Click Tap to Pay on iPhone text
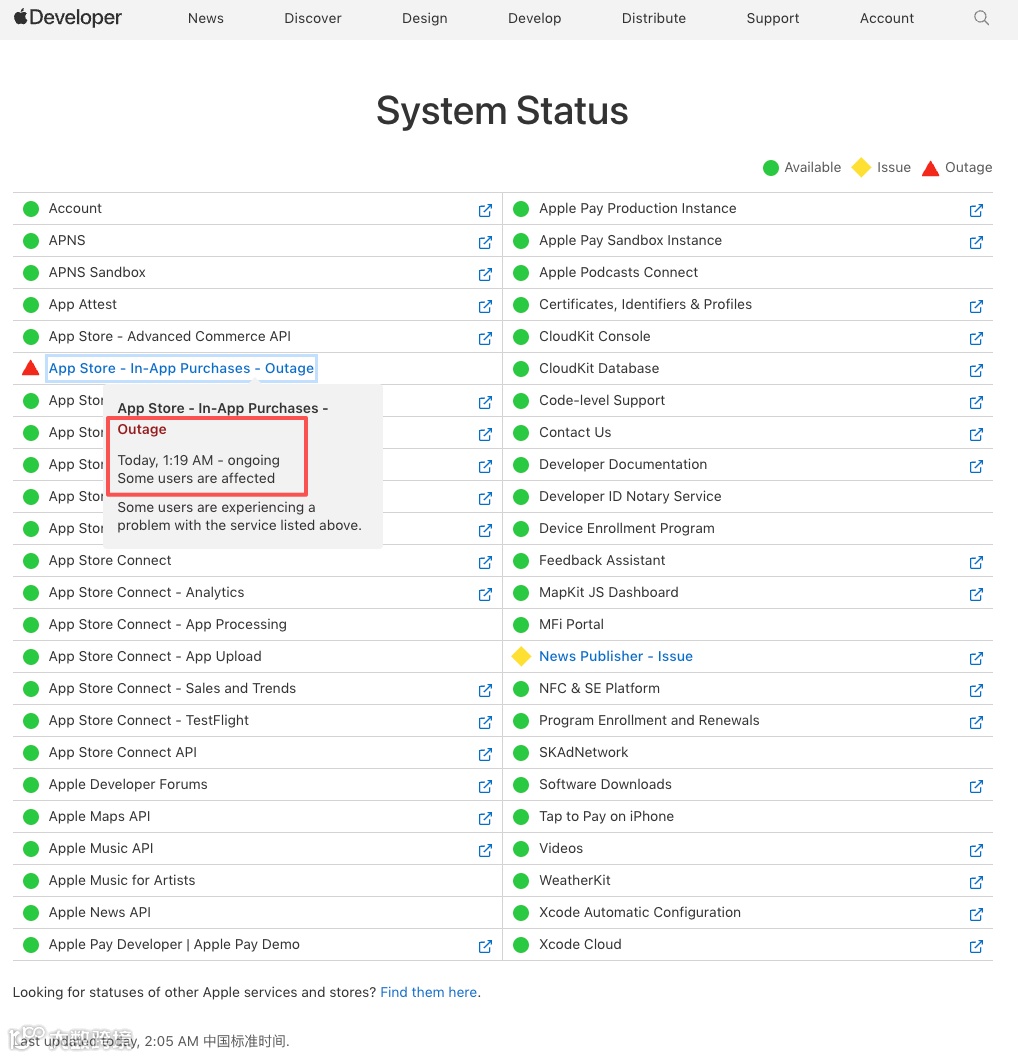The height and width of the screenshot is (1058, 1018). coord(606,816)
